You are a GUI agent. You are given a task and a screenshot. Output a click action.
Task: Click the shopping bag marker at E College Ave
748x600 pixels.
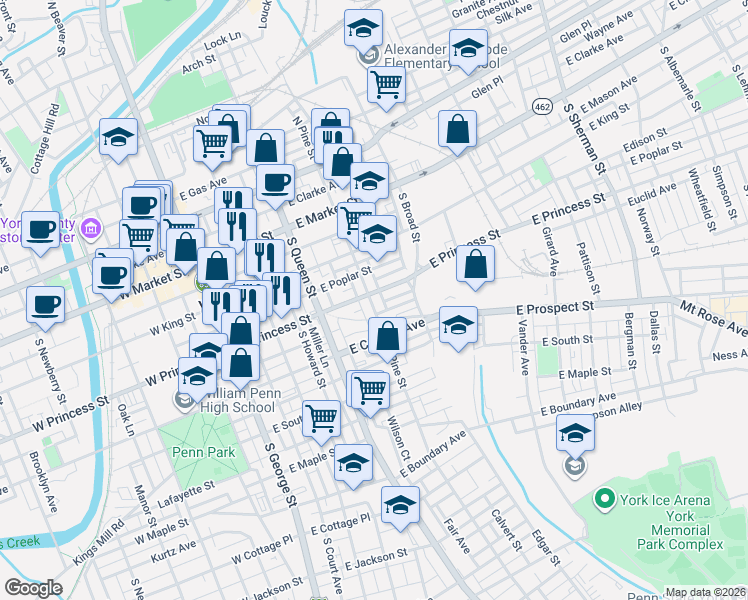click(x=387, y=339)
